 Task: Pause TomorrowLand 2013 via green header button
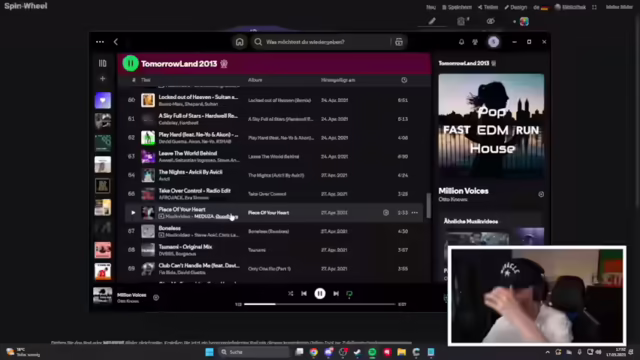pos(131,63)
